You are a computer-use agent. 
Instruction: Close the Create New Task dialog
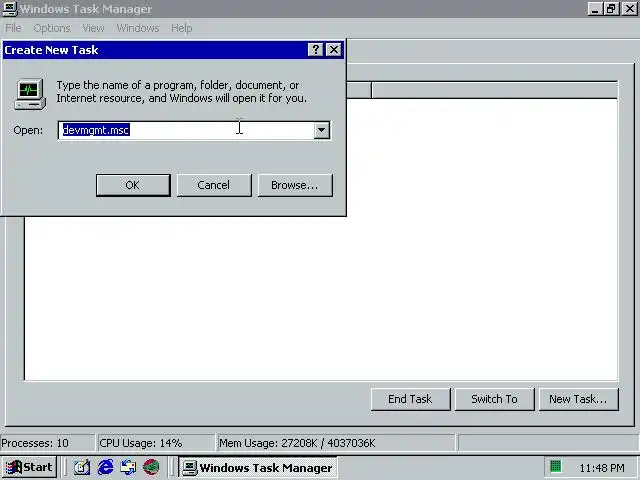click(x=334, y=50)
